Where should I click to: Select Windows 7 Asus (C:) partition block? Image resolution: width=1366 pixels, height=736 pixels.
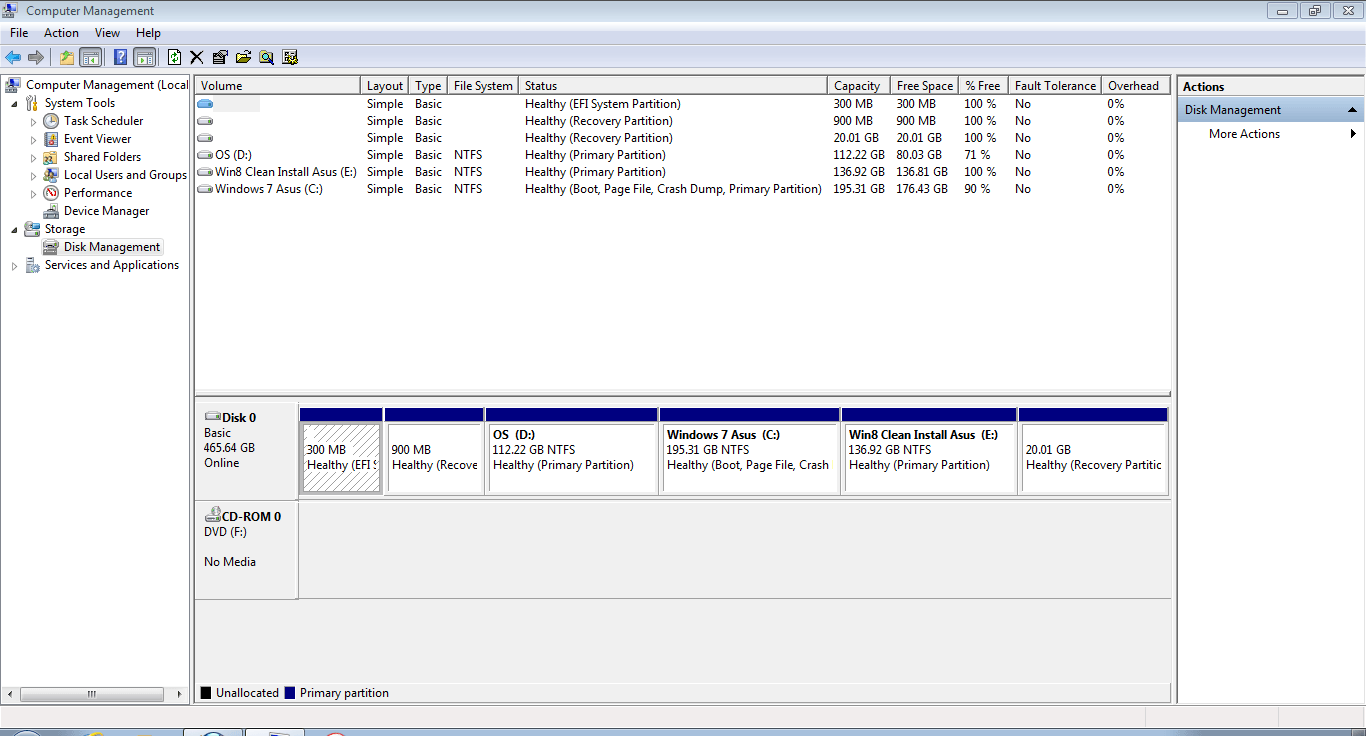(750, 450)
